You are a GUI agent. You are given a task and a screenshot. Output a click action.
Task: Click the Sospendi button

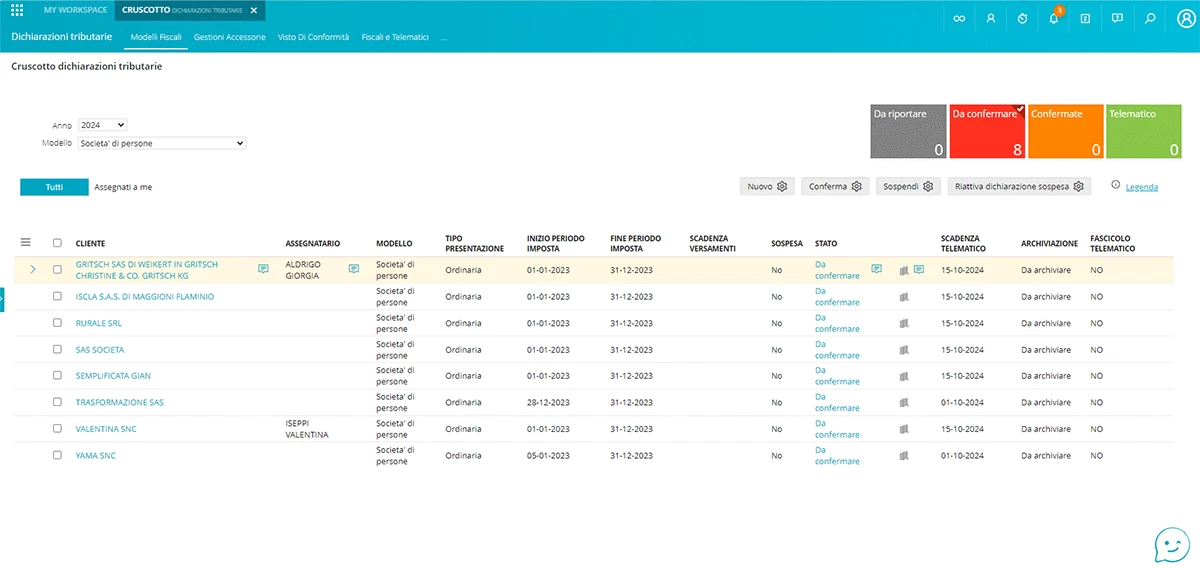pos(908,186)
